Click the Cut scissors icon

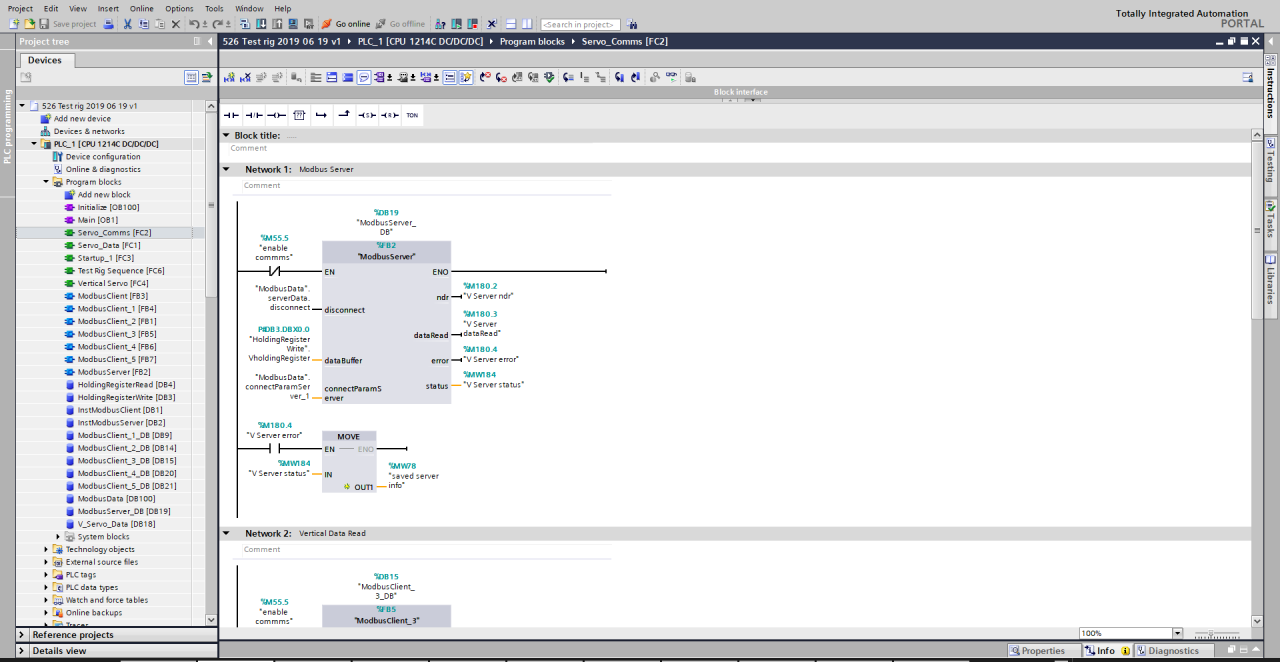(129, 24)
